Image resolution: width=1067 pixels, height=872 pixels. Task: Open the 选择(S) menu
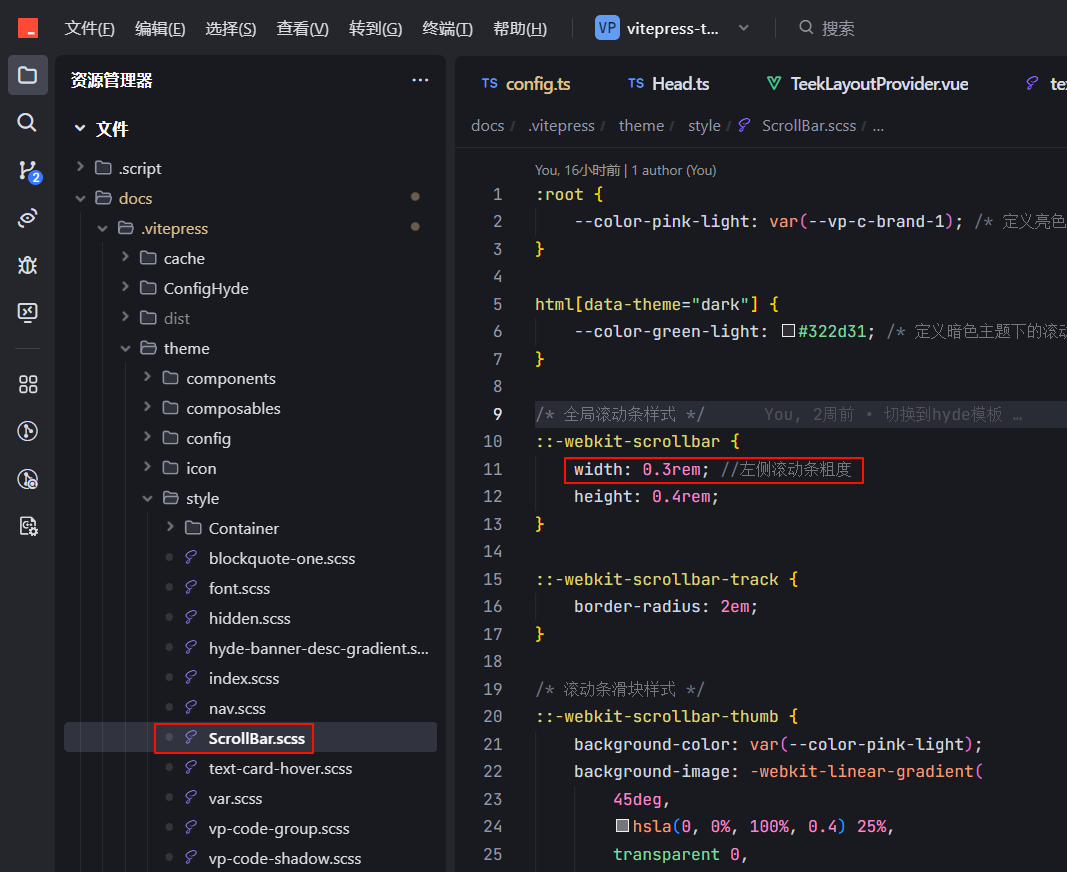point(231,29)
